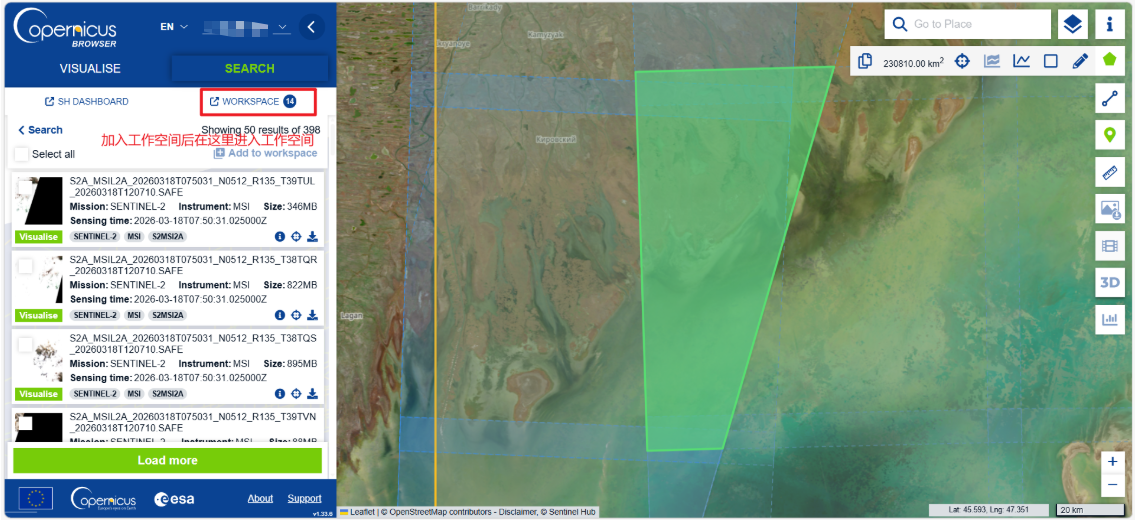Screen dimensions: 1135x521
Task: Copy area of interest geometry icon
Action: pos(864,62)
